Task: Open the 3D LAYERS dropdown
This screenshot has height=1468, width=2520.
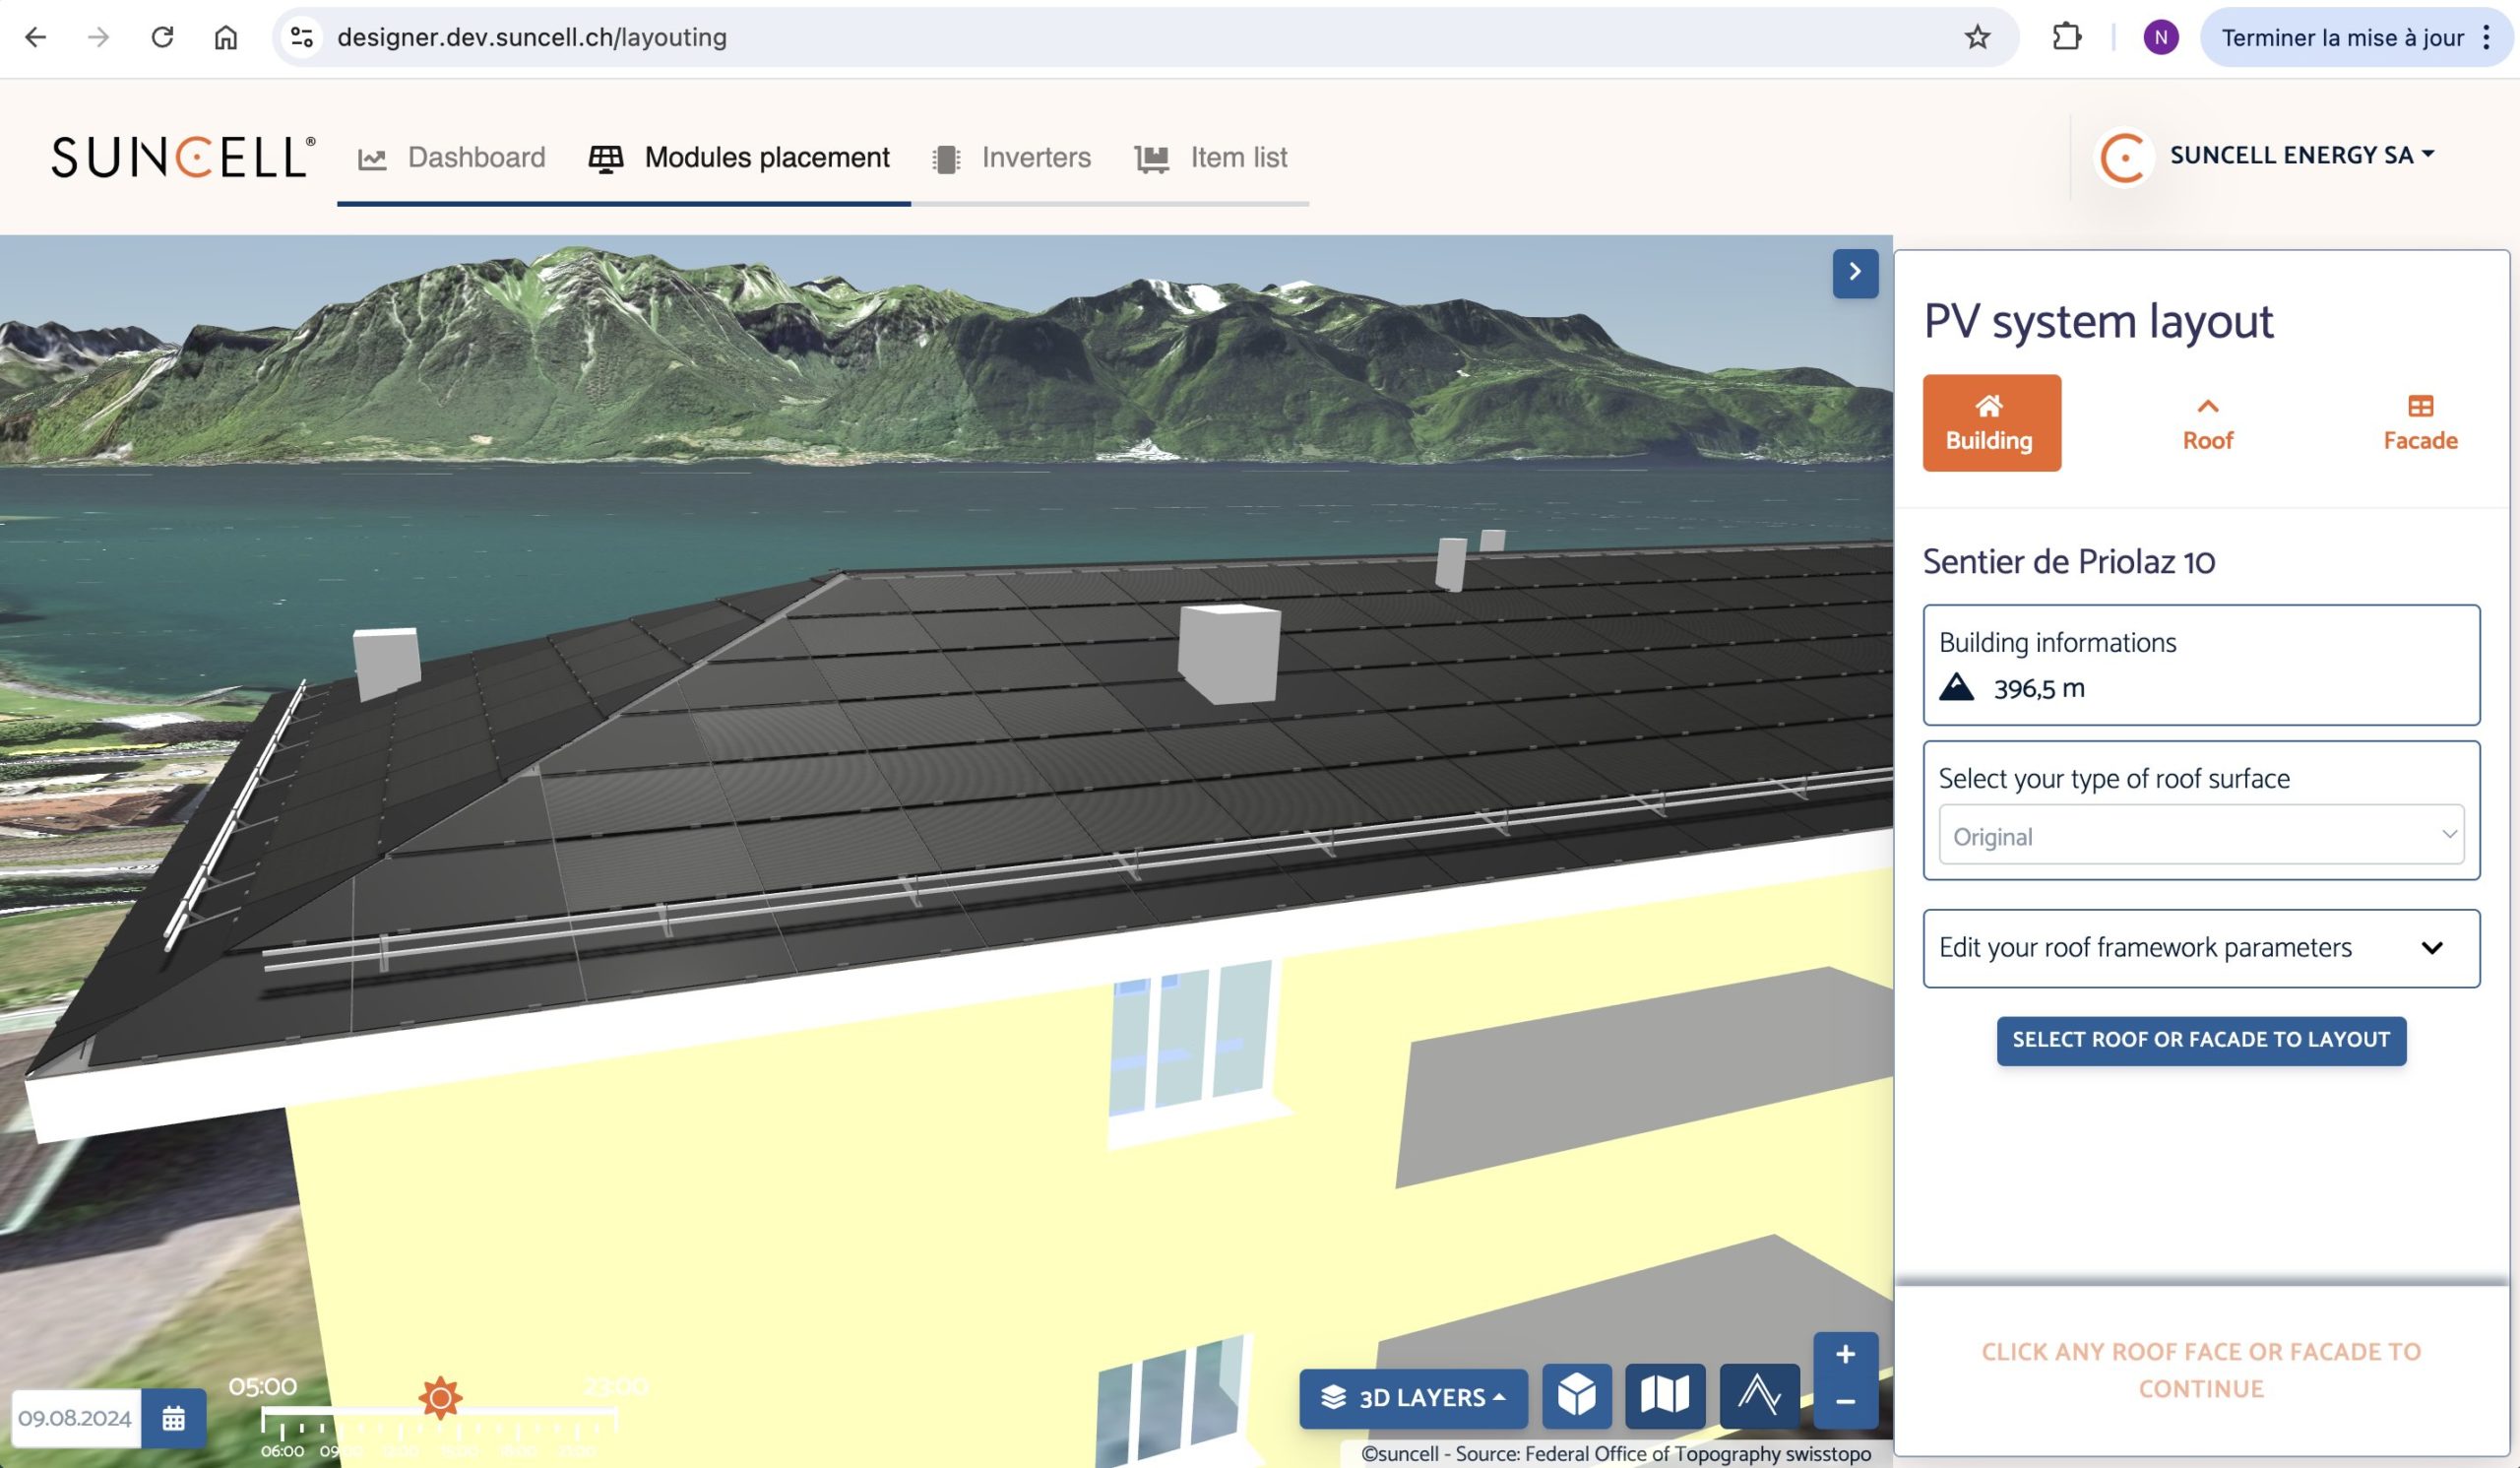Action: [x=1412, y=1397]
